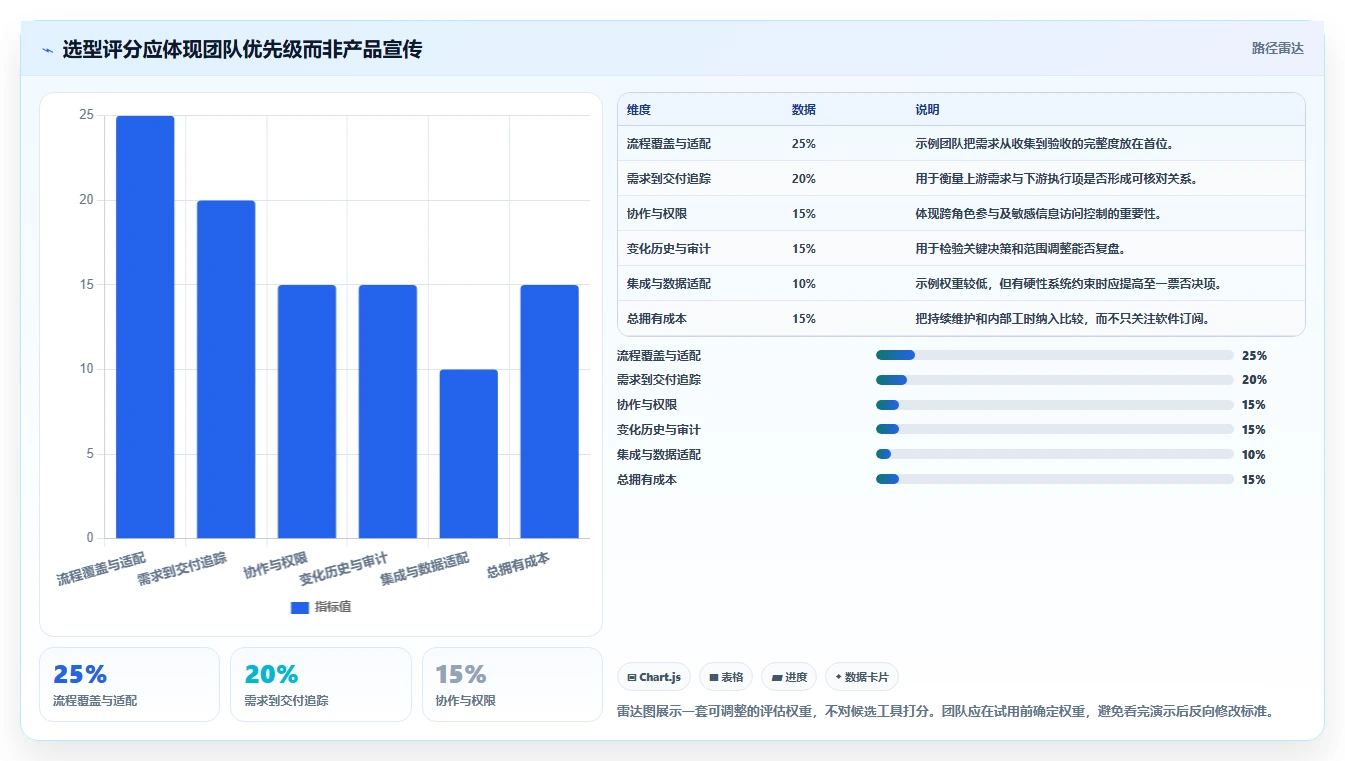Viewport: 1345px width, 761px height.
Task: Click the 总拥有成本 bar in the chart
Action: [x=550, y=412]
